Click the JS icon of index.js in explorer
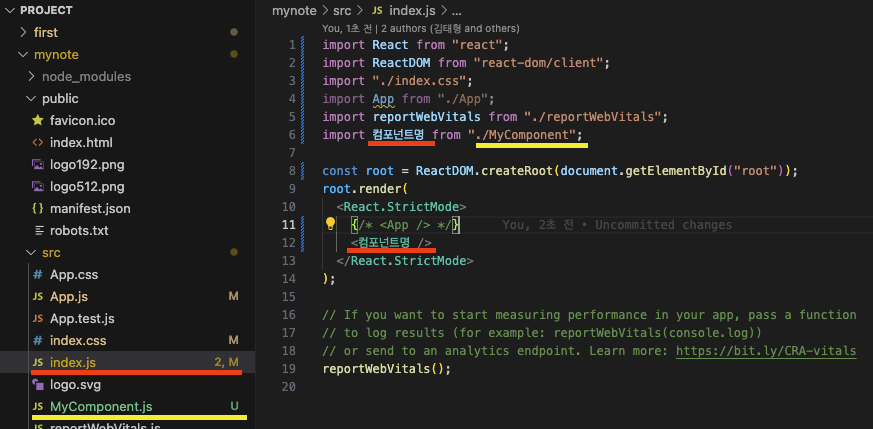 coord(38,363)
